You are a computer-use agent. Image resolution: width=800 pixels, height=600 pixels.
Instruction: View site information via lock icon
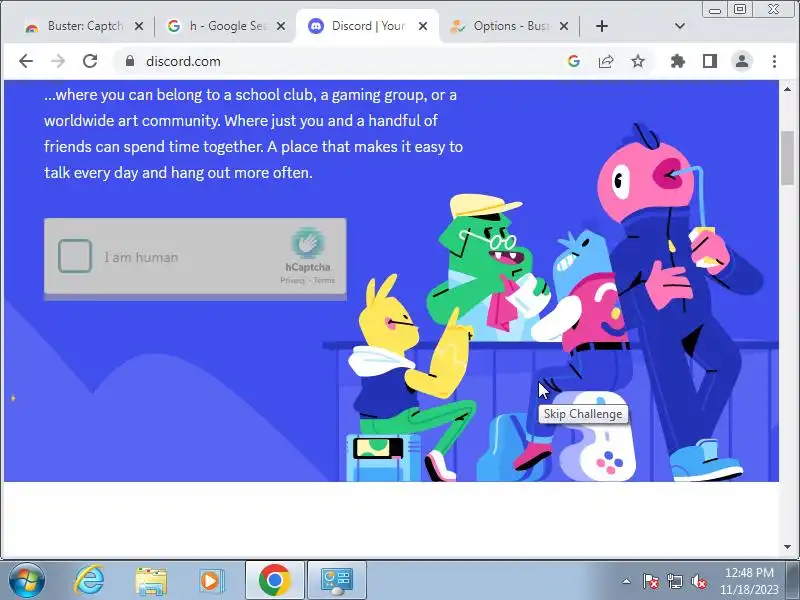coord(130,61)
